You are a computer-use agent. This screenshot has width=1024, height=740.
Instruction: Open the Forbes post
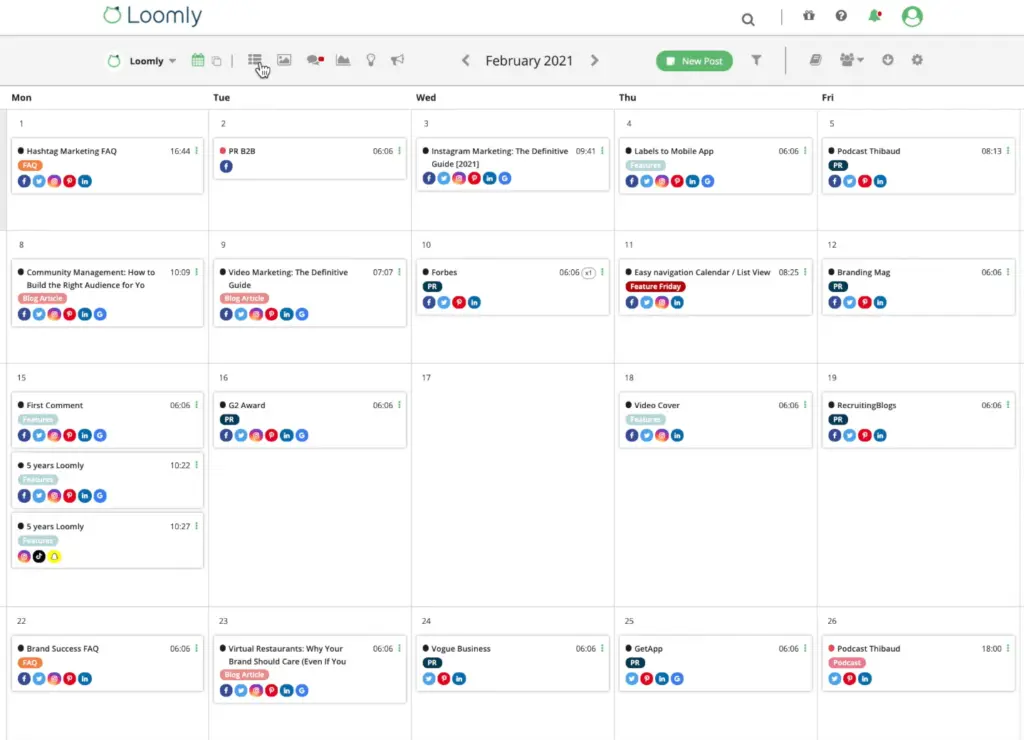point(444,272)
